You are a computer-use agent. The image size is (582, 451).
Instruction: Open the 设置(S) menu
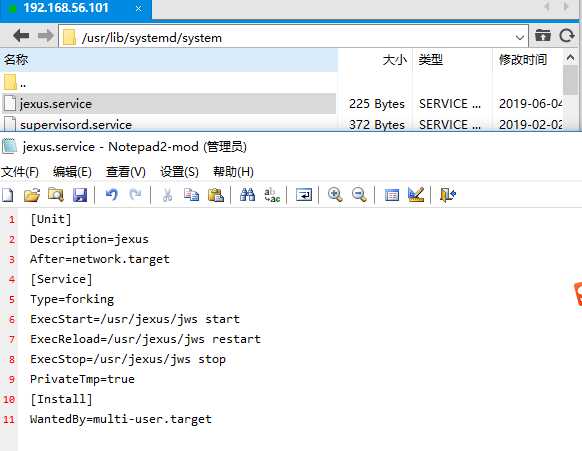(x=179, y=172)
